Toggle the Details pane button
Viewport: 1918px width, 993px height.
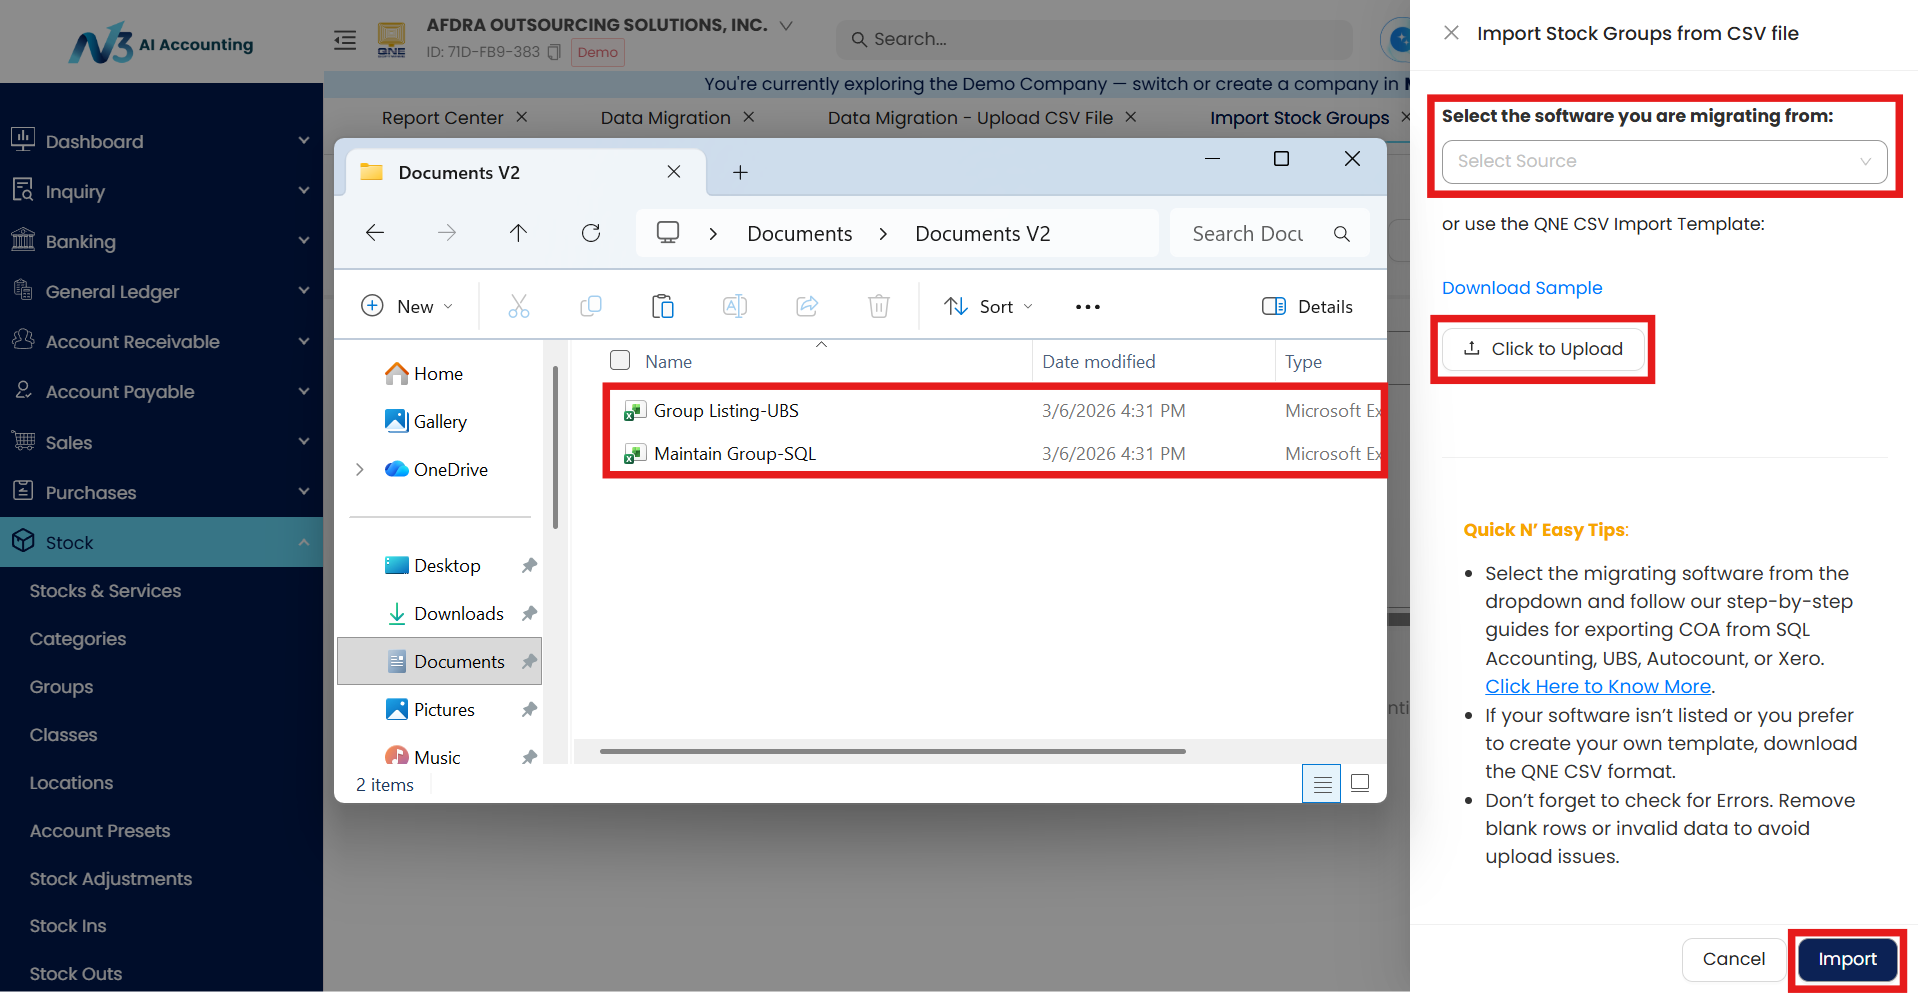click(x=1307, y=306)
